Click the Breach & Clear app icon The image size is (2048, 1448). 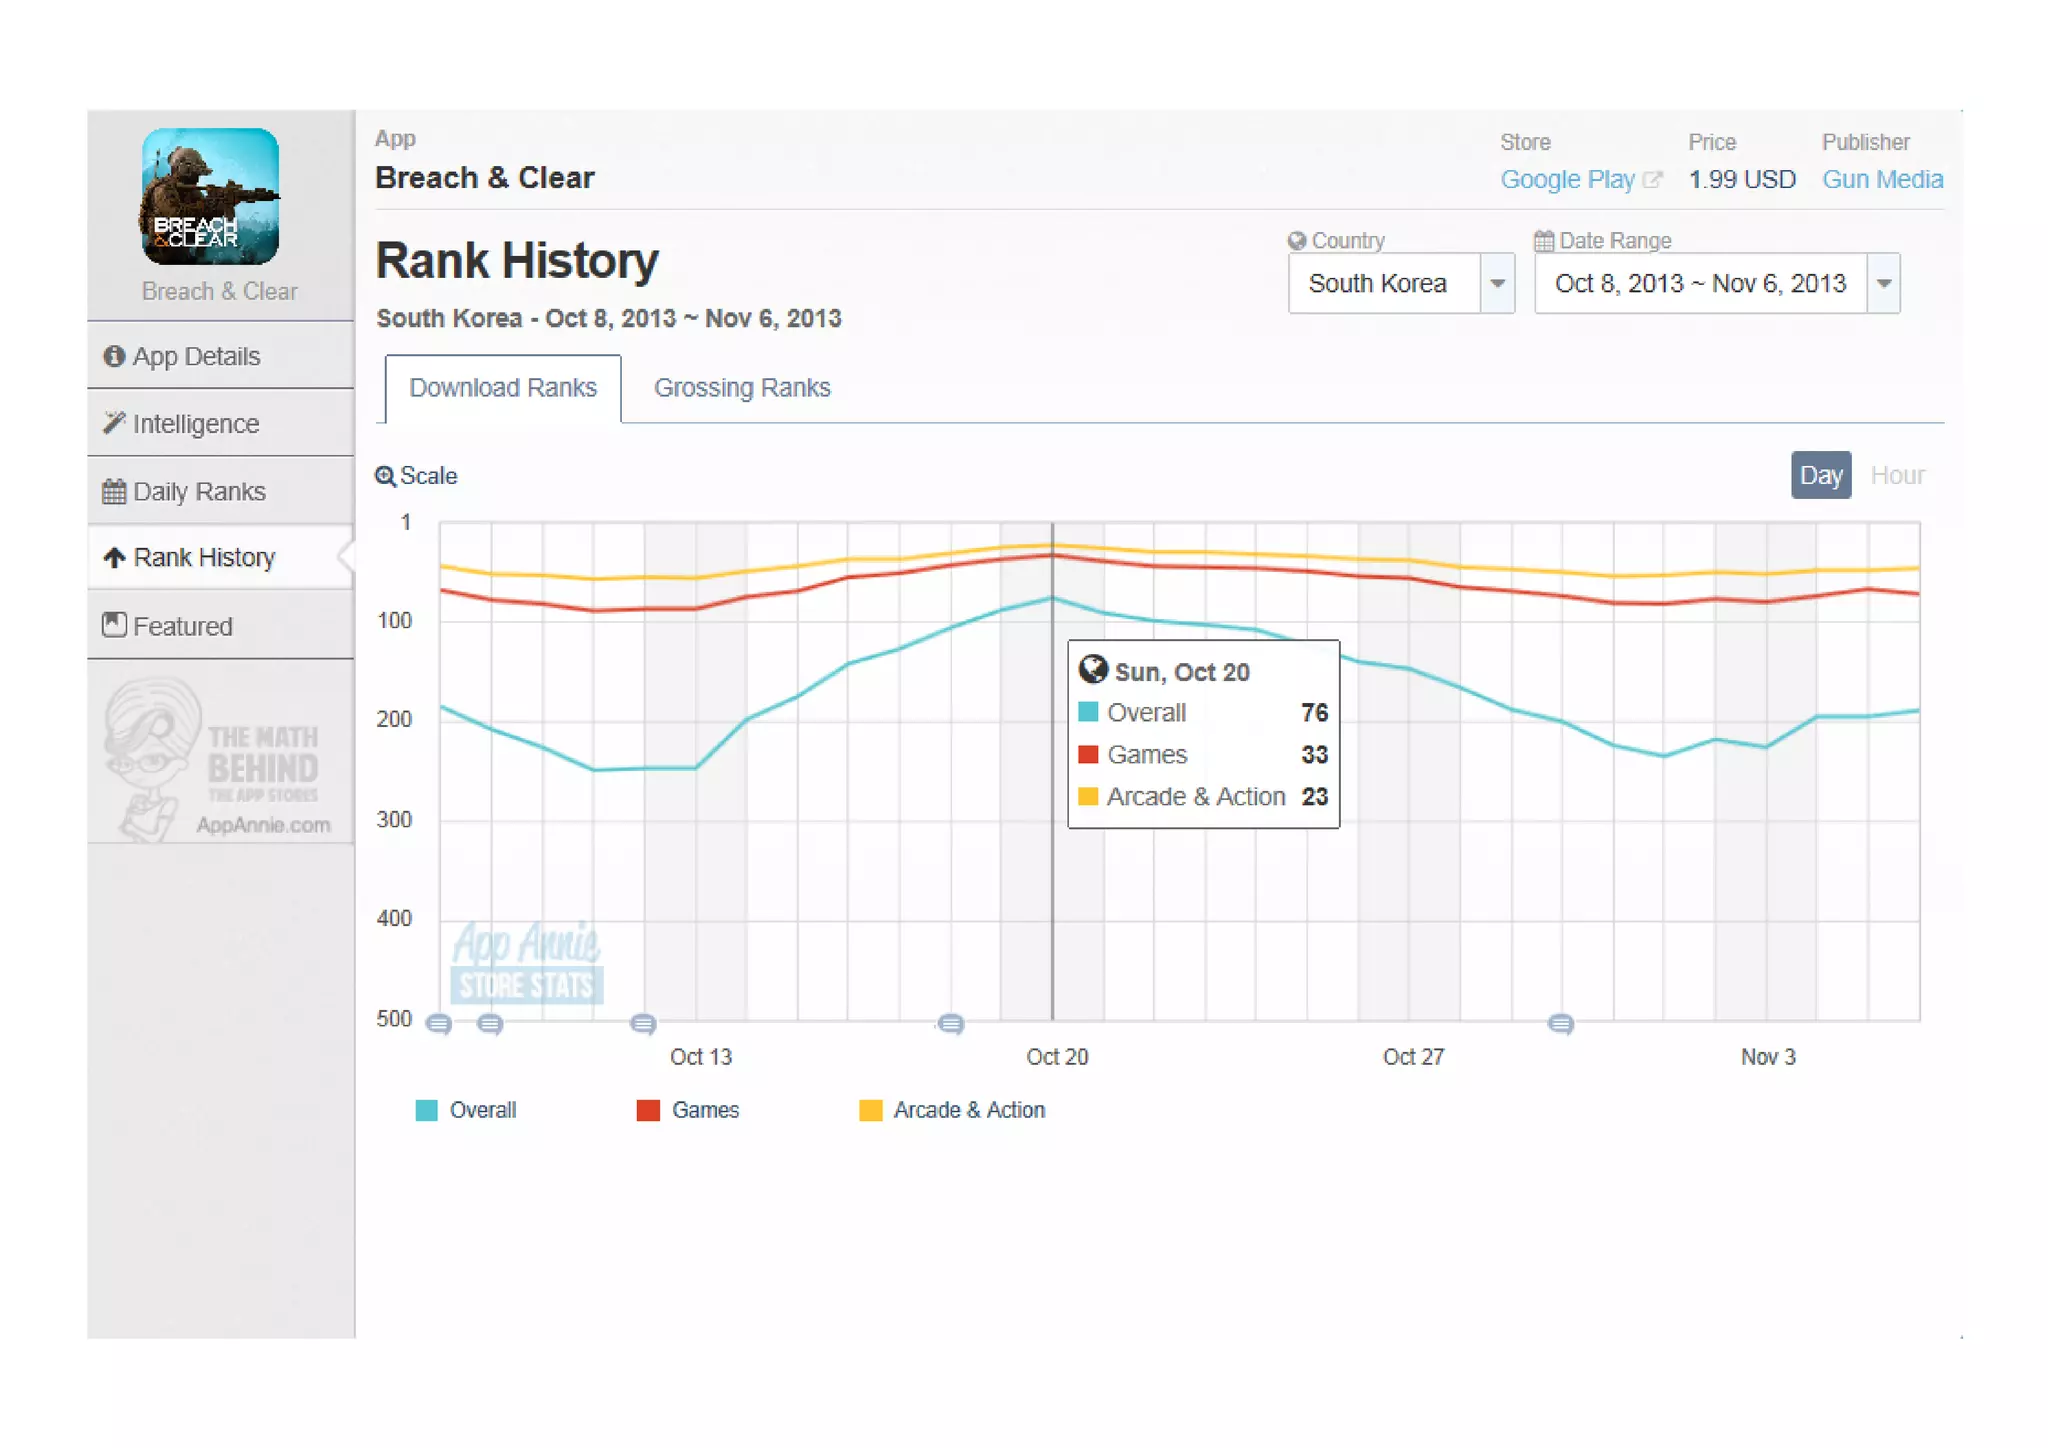pyautogui.click(x=210, y=196)
